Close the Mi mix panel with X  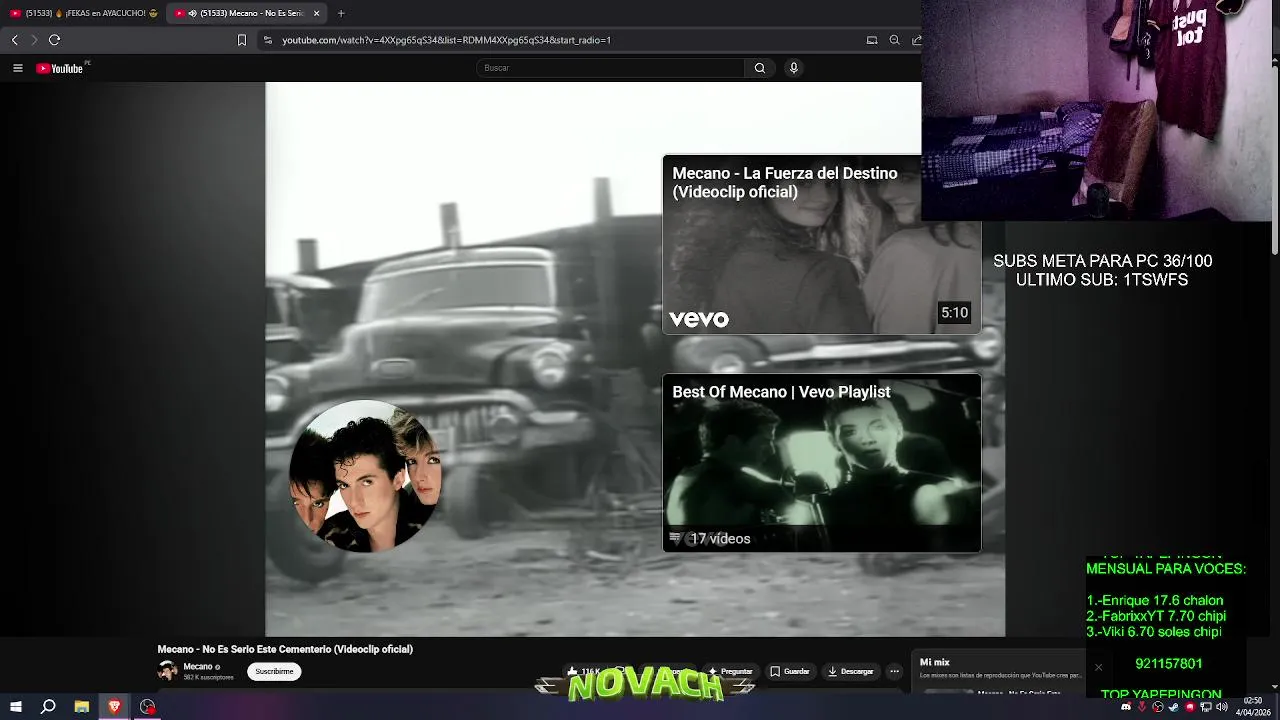(x=1098, y=667)
